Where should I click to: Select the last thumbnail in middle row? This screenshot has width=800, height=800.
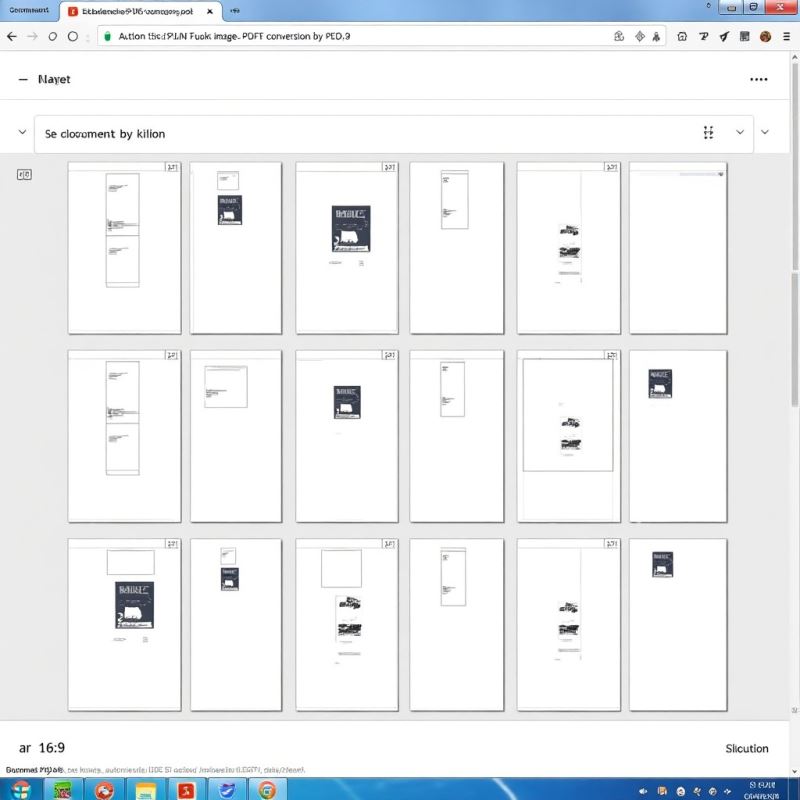[678, 436]
